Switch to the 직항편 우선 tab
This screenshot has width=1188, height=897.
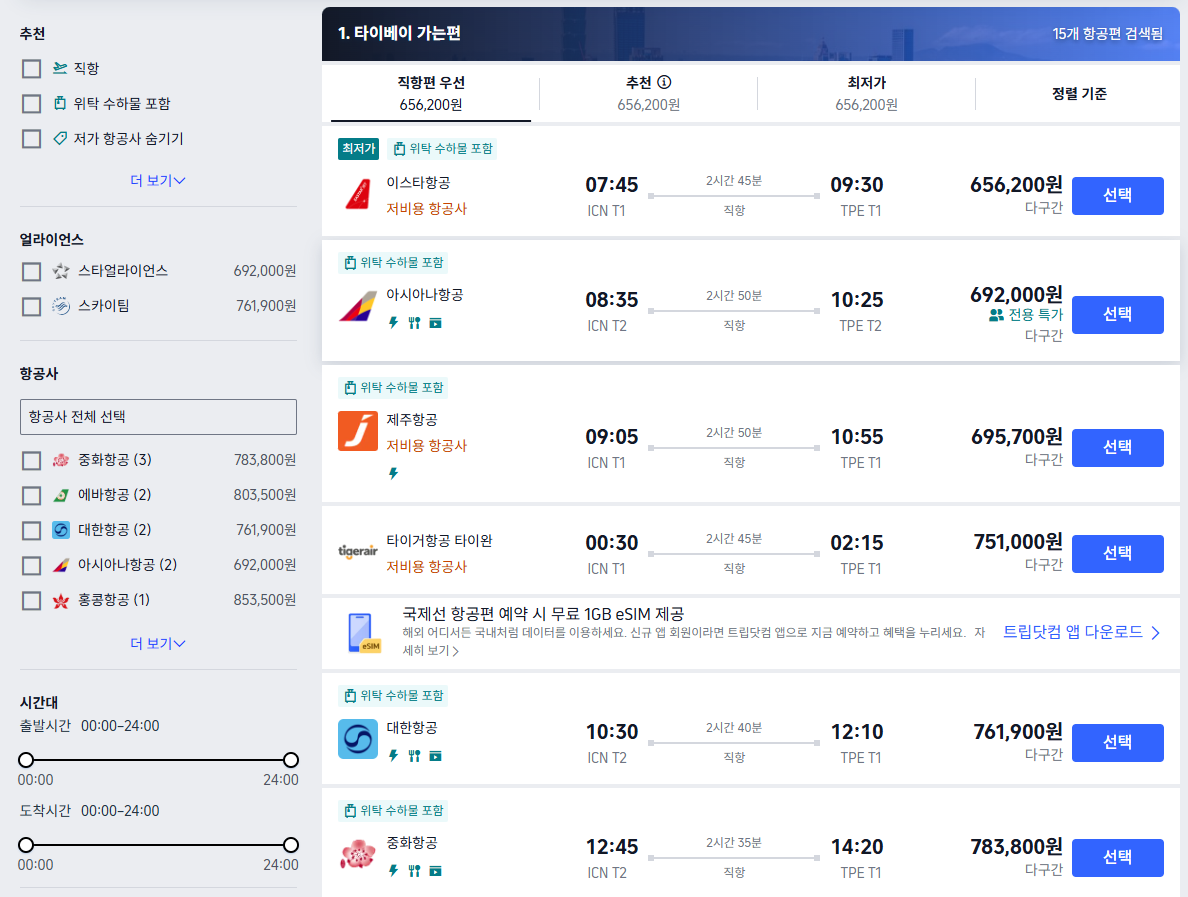pyautogui.click(x=431, y=93)
